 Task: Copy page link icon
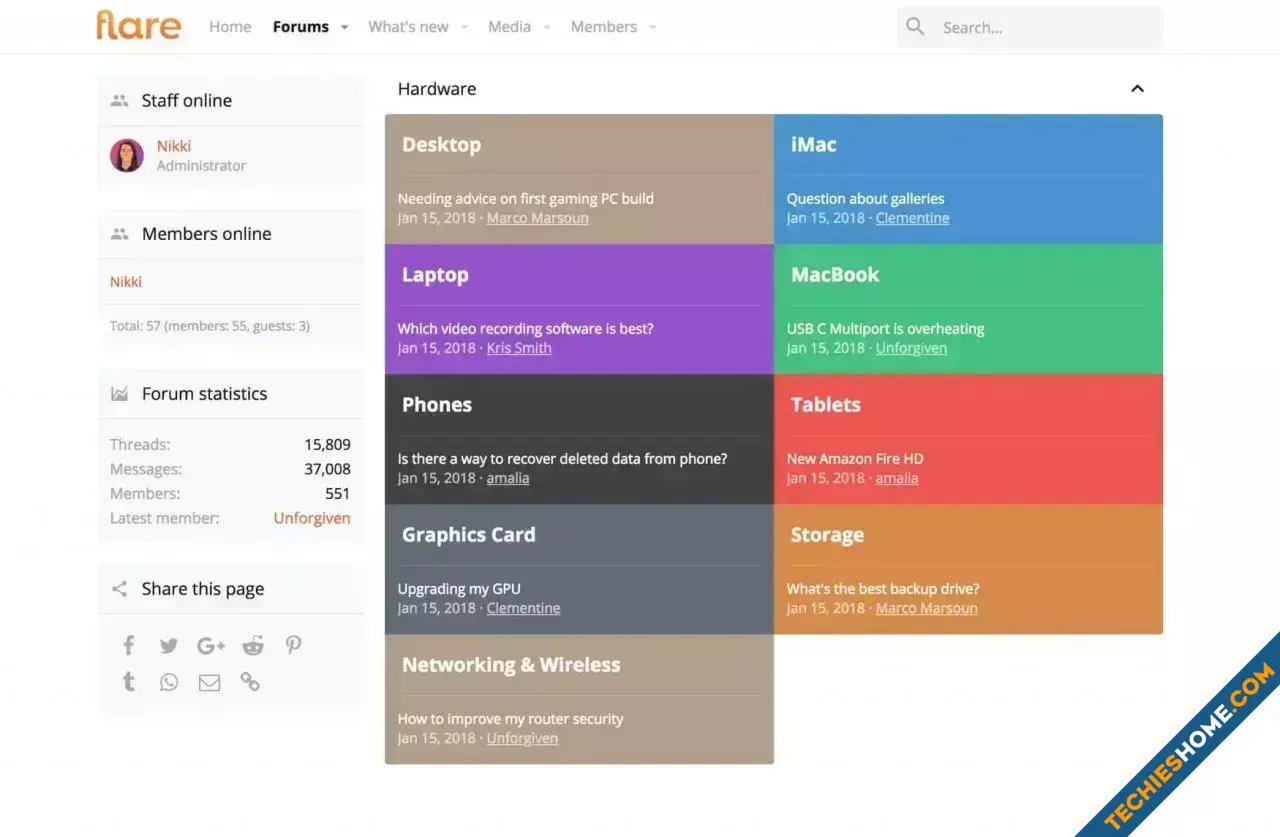250,682
